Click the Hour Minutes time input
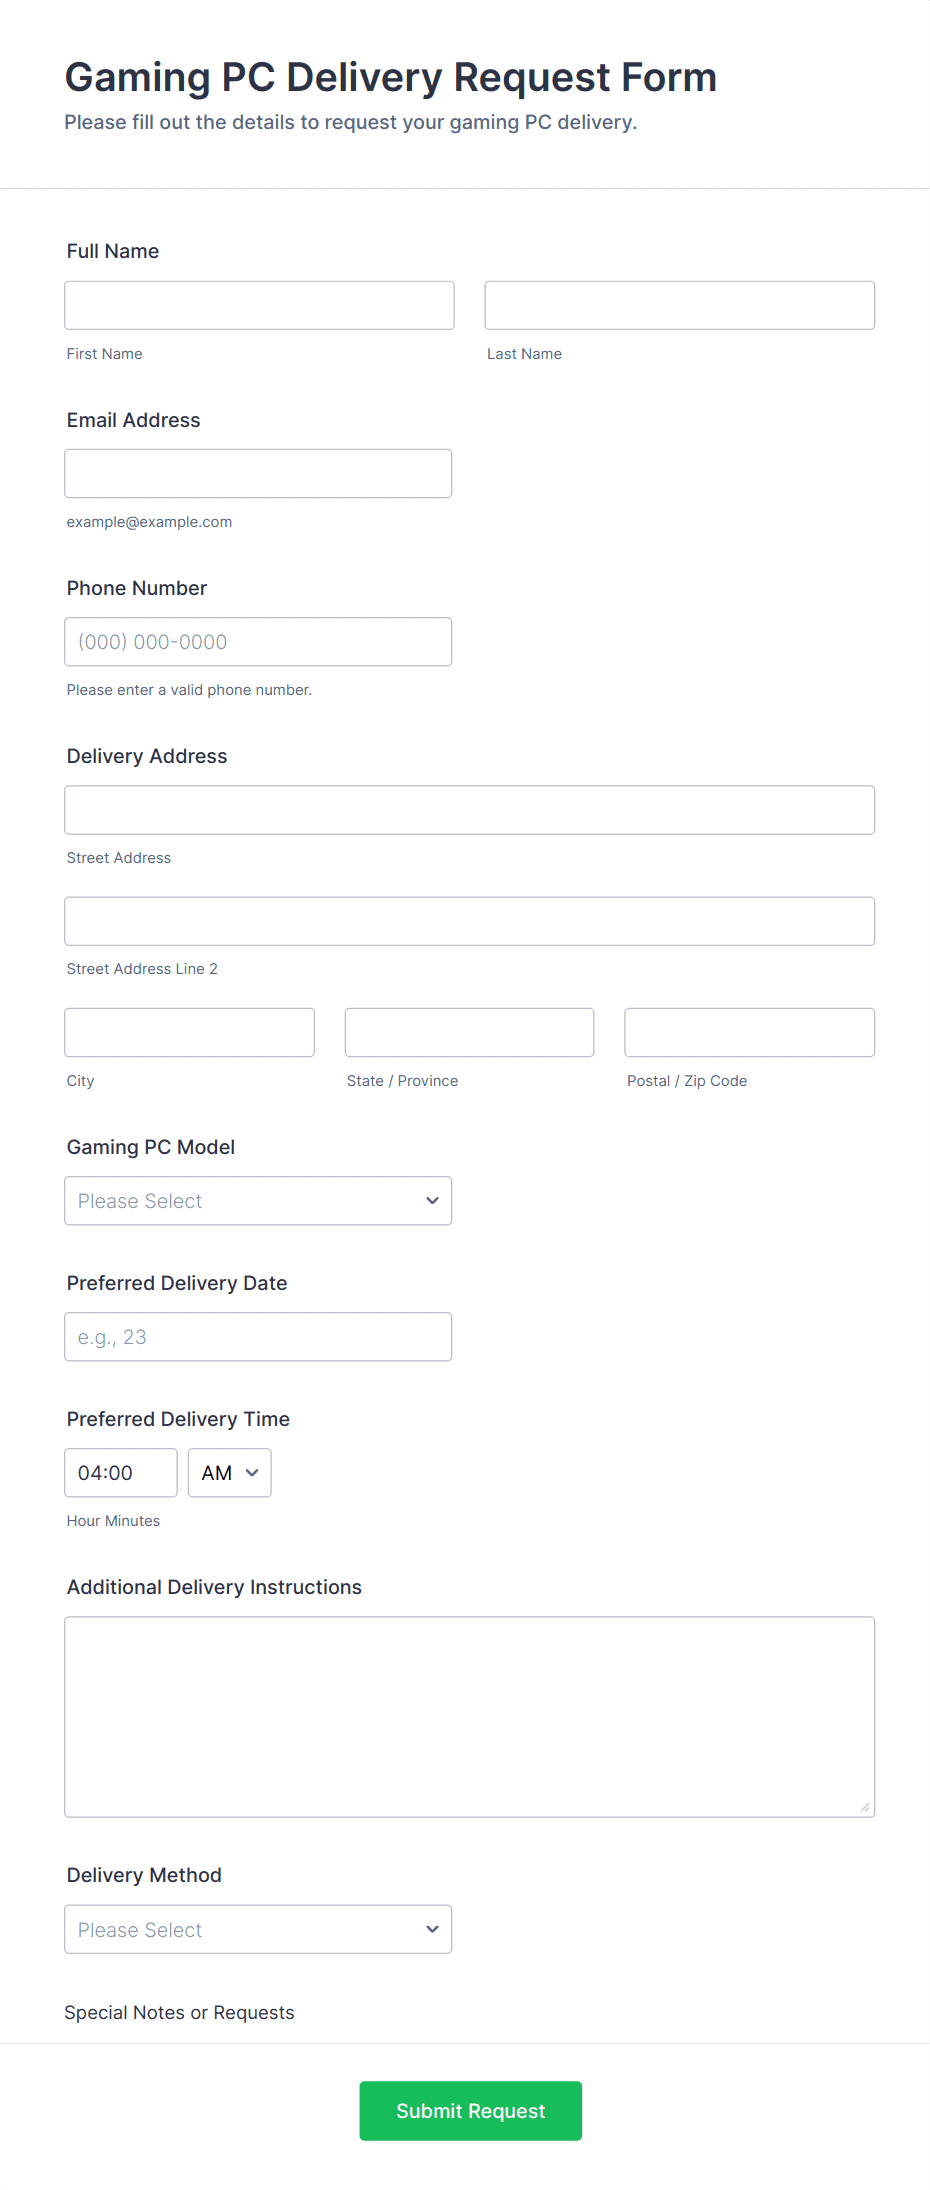 [120, 1473]
